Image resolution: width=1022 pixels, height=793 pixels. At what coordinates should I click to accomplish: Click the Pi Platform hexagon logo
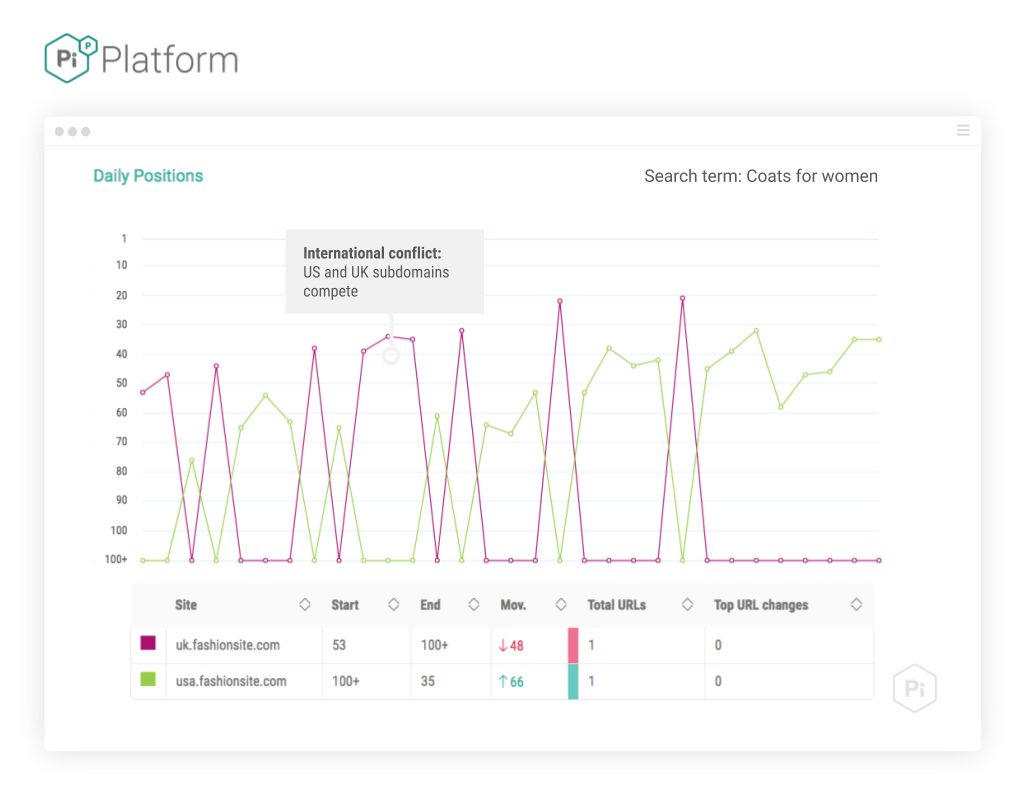click(71, 58)
